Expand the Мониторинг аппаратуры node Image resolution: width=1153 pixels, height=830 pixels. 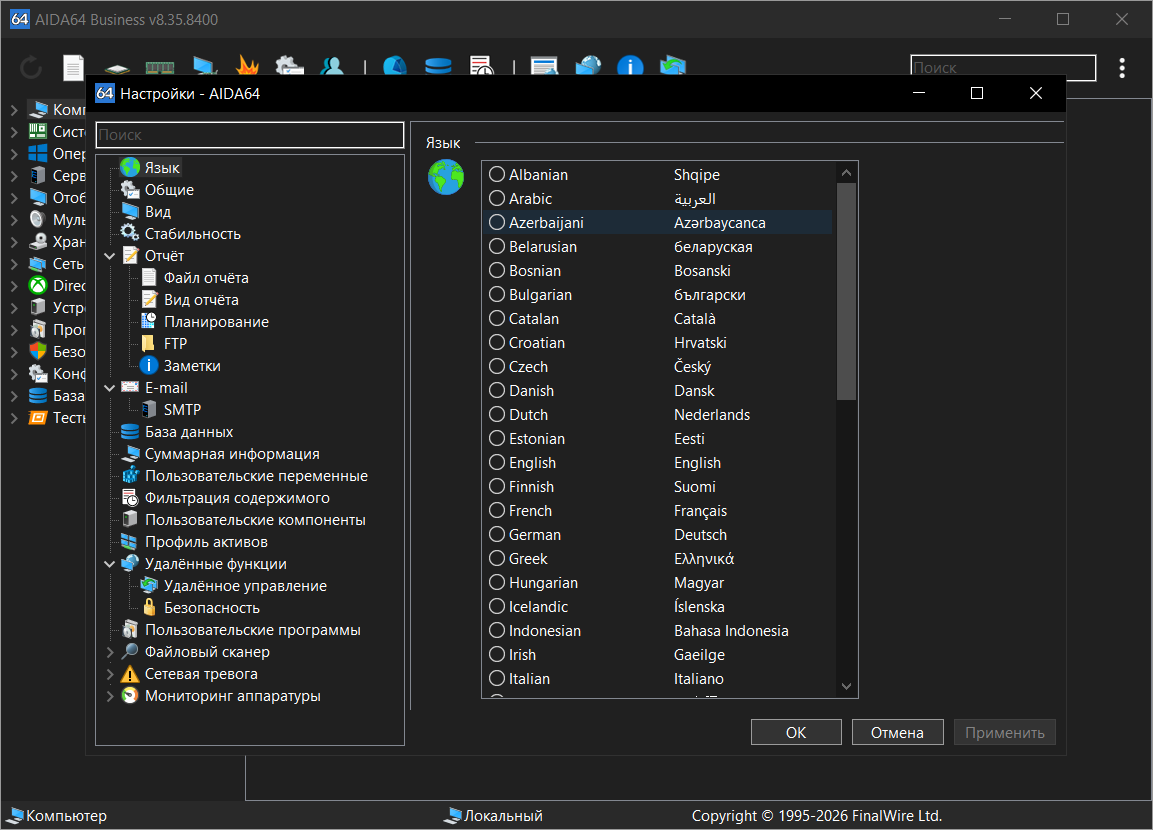(x=110, y=696)
